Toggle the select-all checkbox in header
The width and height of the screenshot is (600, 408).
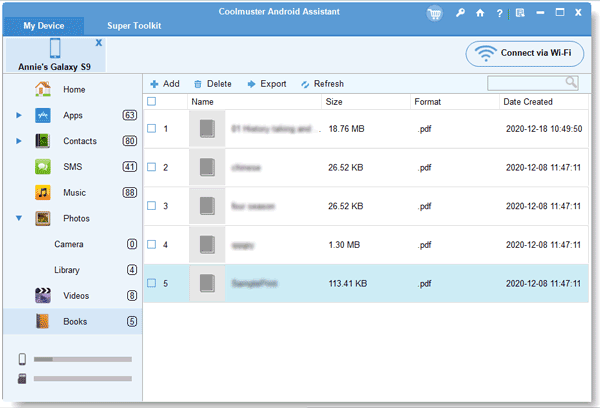(x=152, y=101)
